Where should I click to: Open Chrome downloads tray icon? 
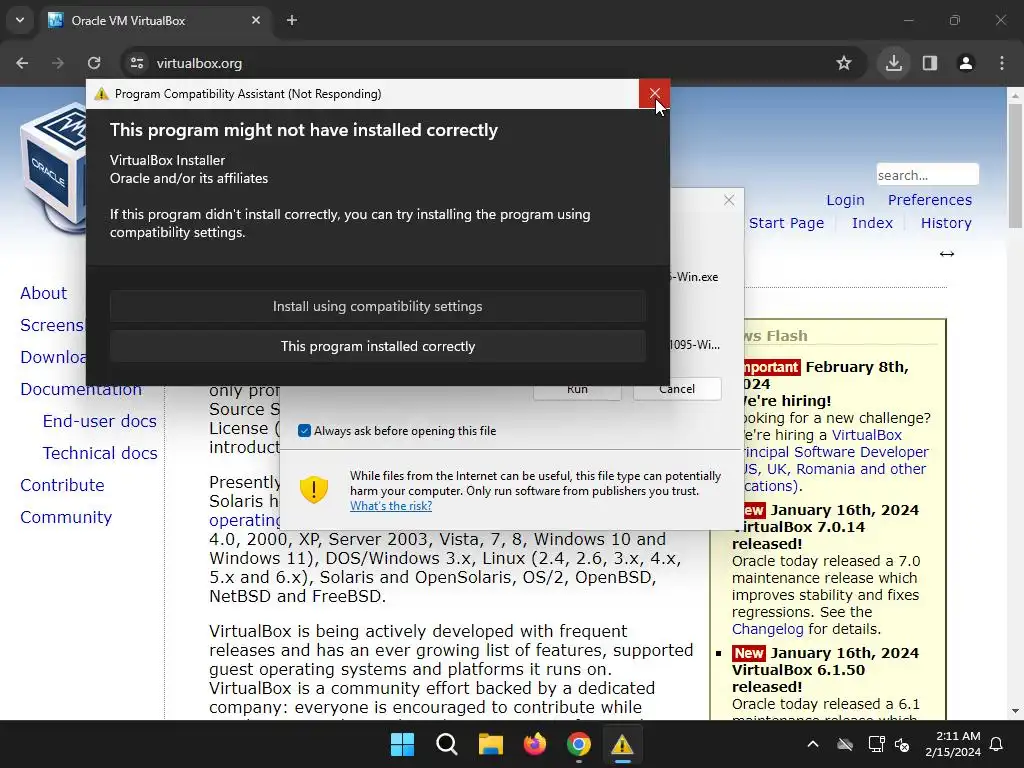(x=893, y=63)
